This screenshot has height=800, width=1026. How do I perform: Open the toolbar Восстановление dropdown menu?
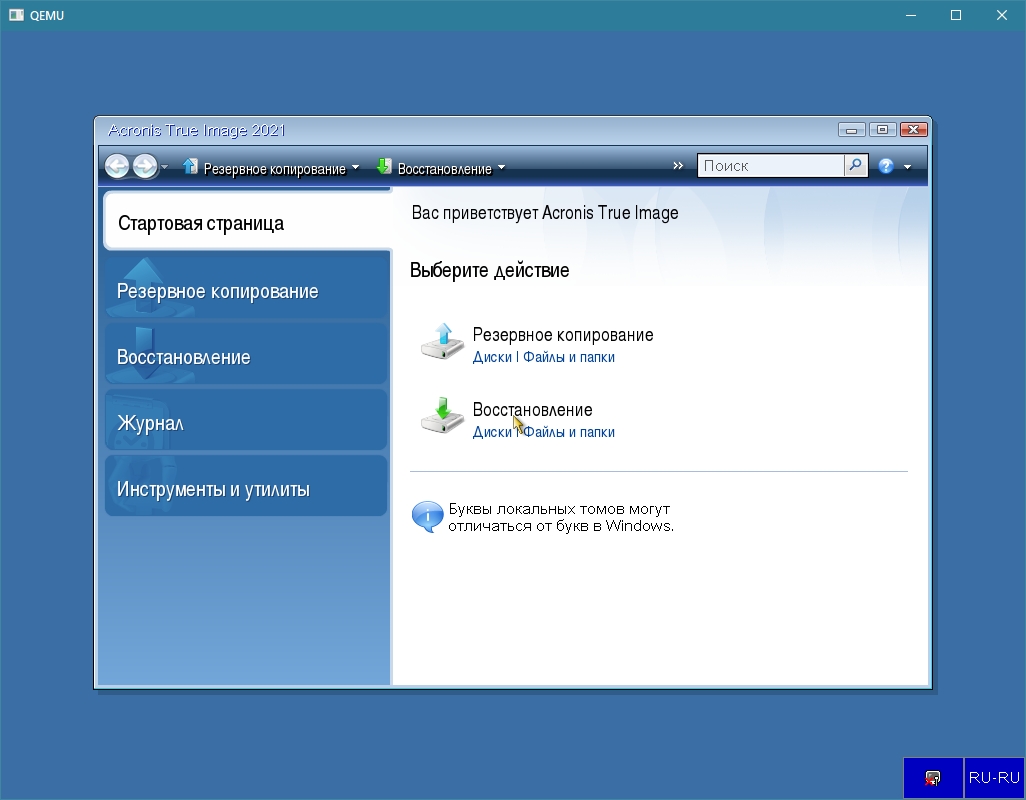point(442,168)
